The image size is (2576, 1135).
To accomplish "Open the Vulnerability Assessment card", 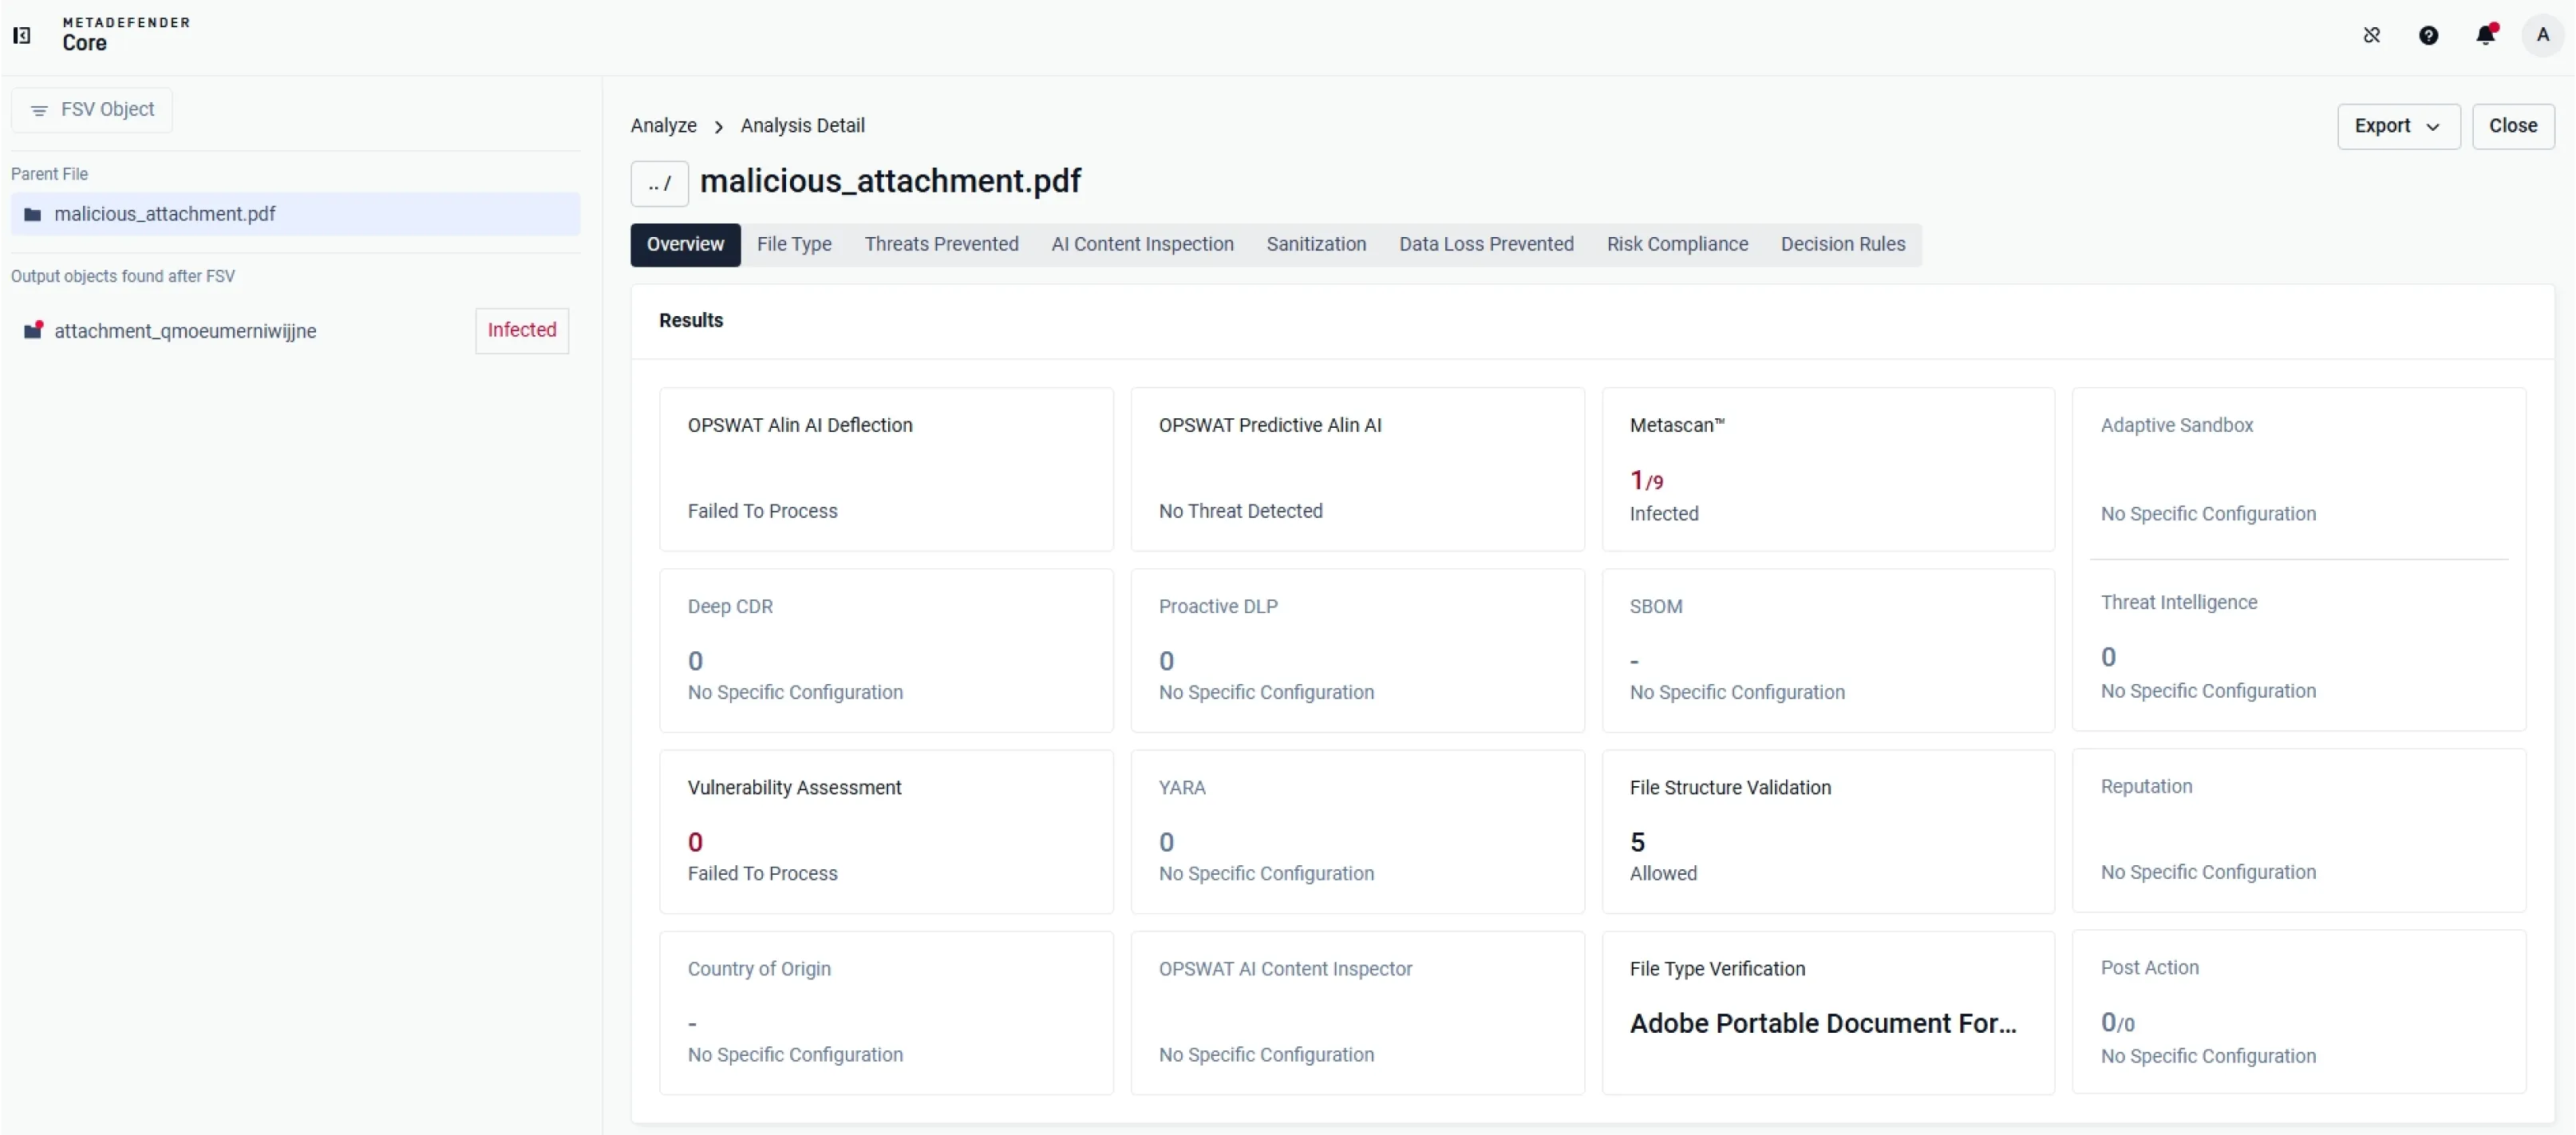I will pyautogui.click(x=886, y=831).
